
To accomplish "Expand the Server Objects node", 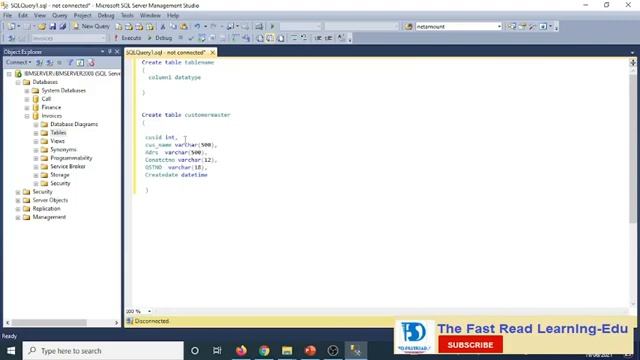I will tap(18, 200).
